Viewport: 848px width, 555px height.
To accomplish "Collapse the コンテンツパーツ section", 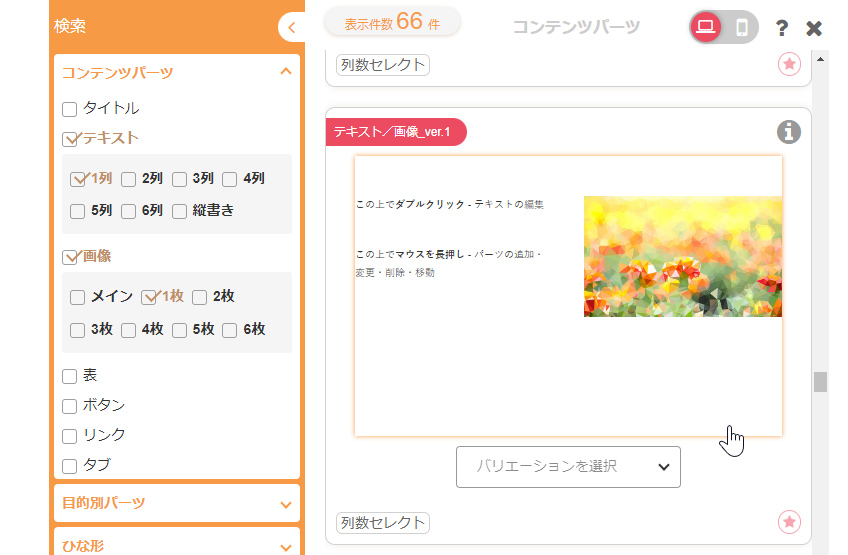I will click(286, 72).
